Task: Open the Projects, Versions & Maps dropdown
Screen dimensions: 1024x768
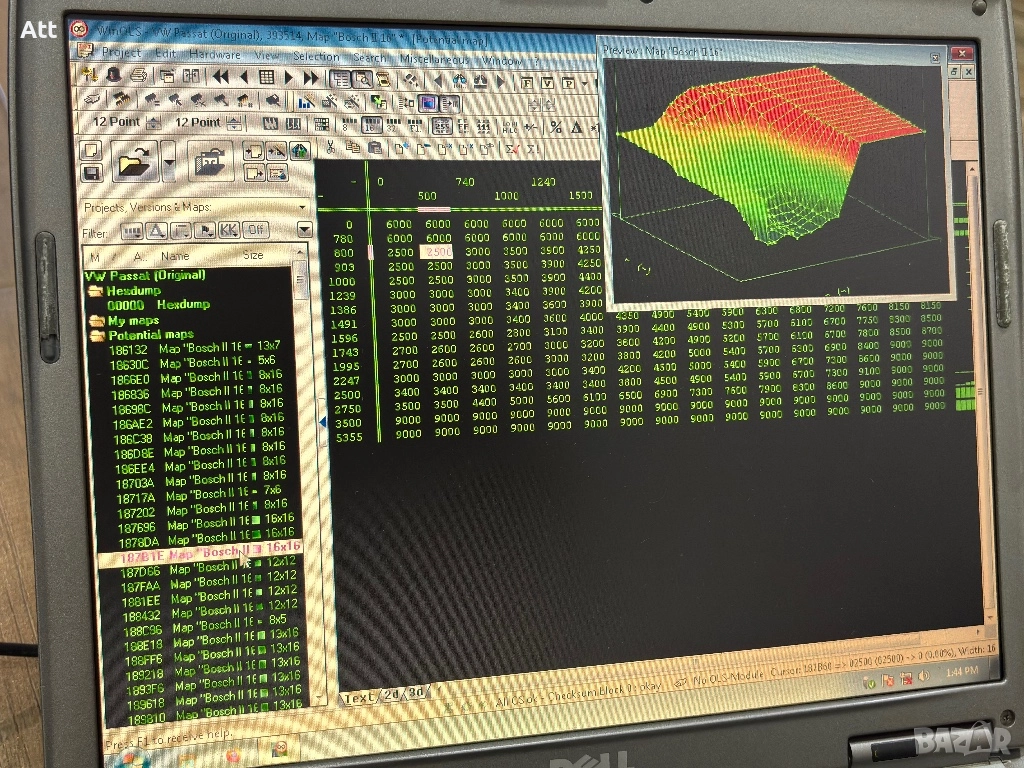Action: (303, 207)
